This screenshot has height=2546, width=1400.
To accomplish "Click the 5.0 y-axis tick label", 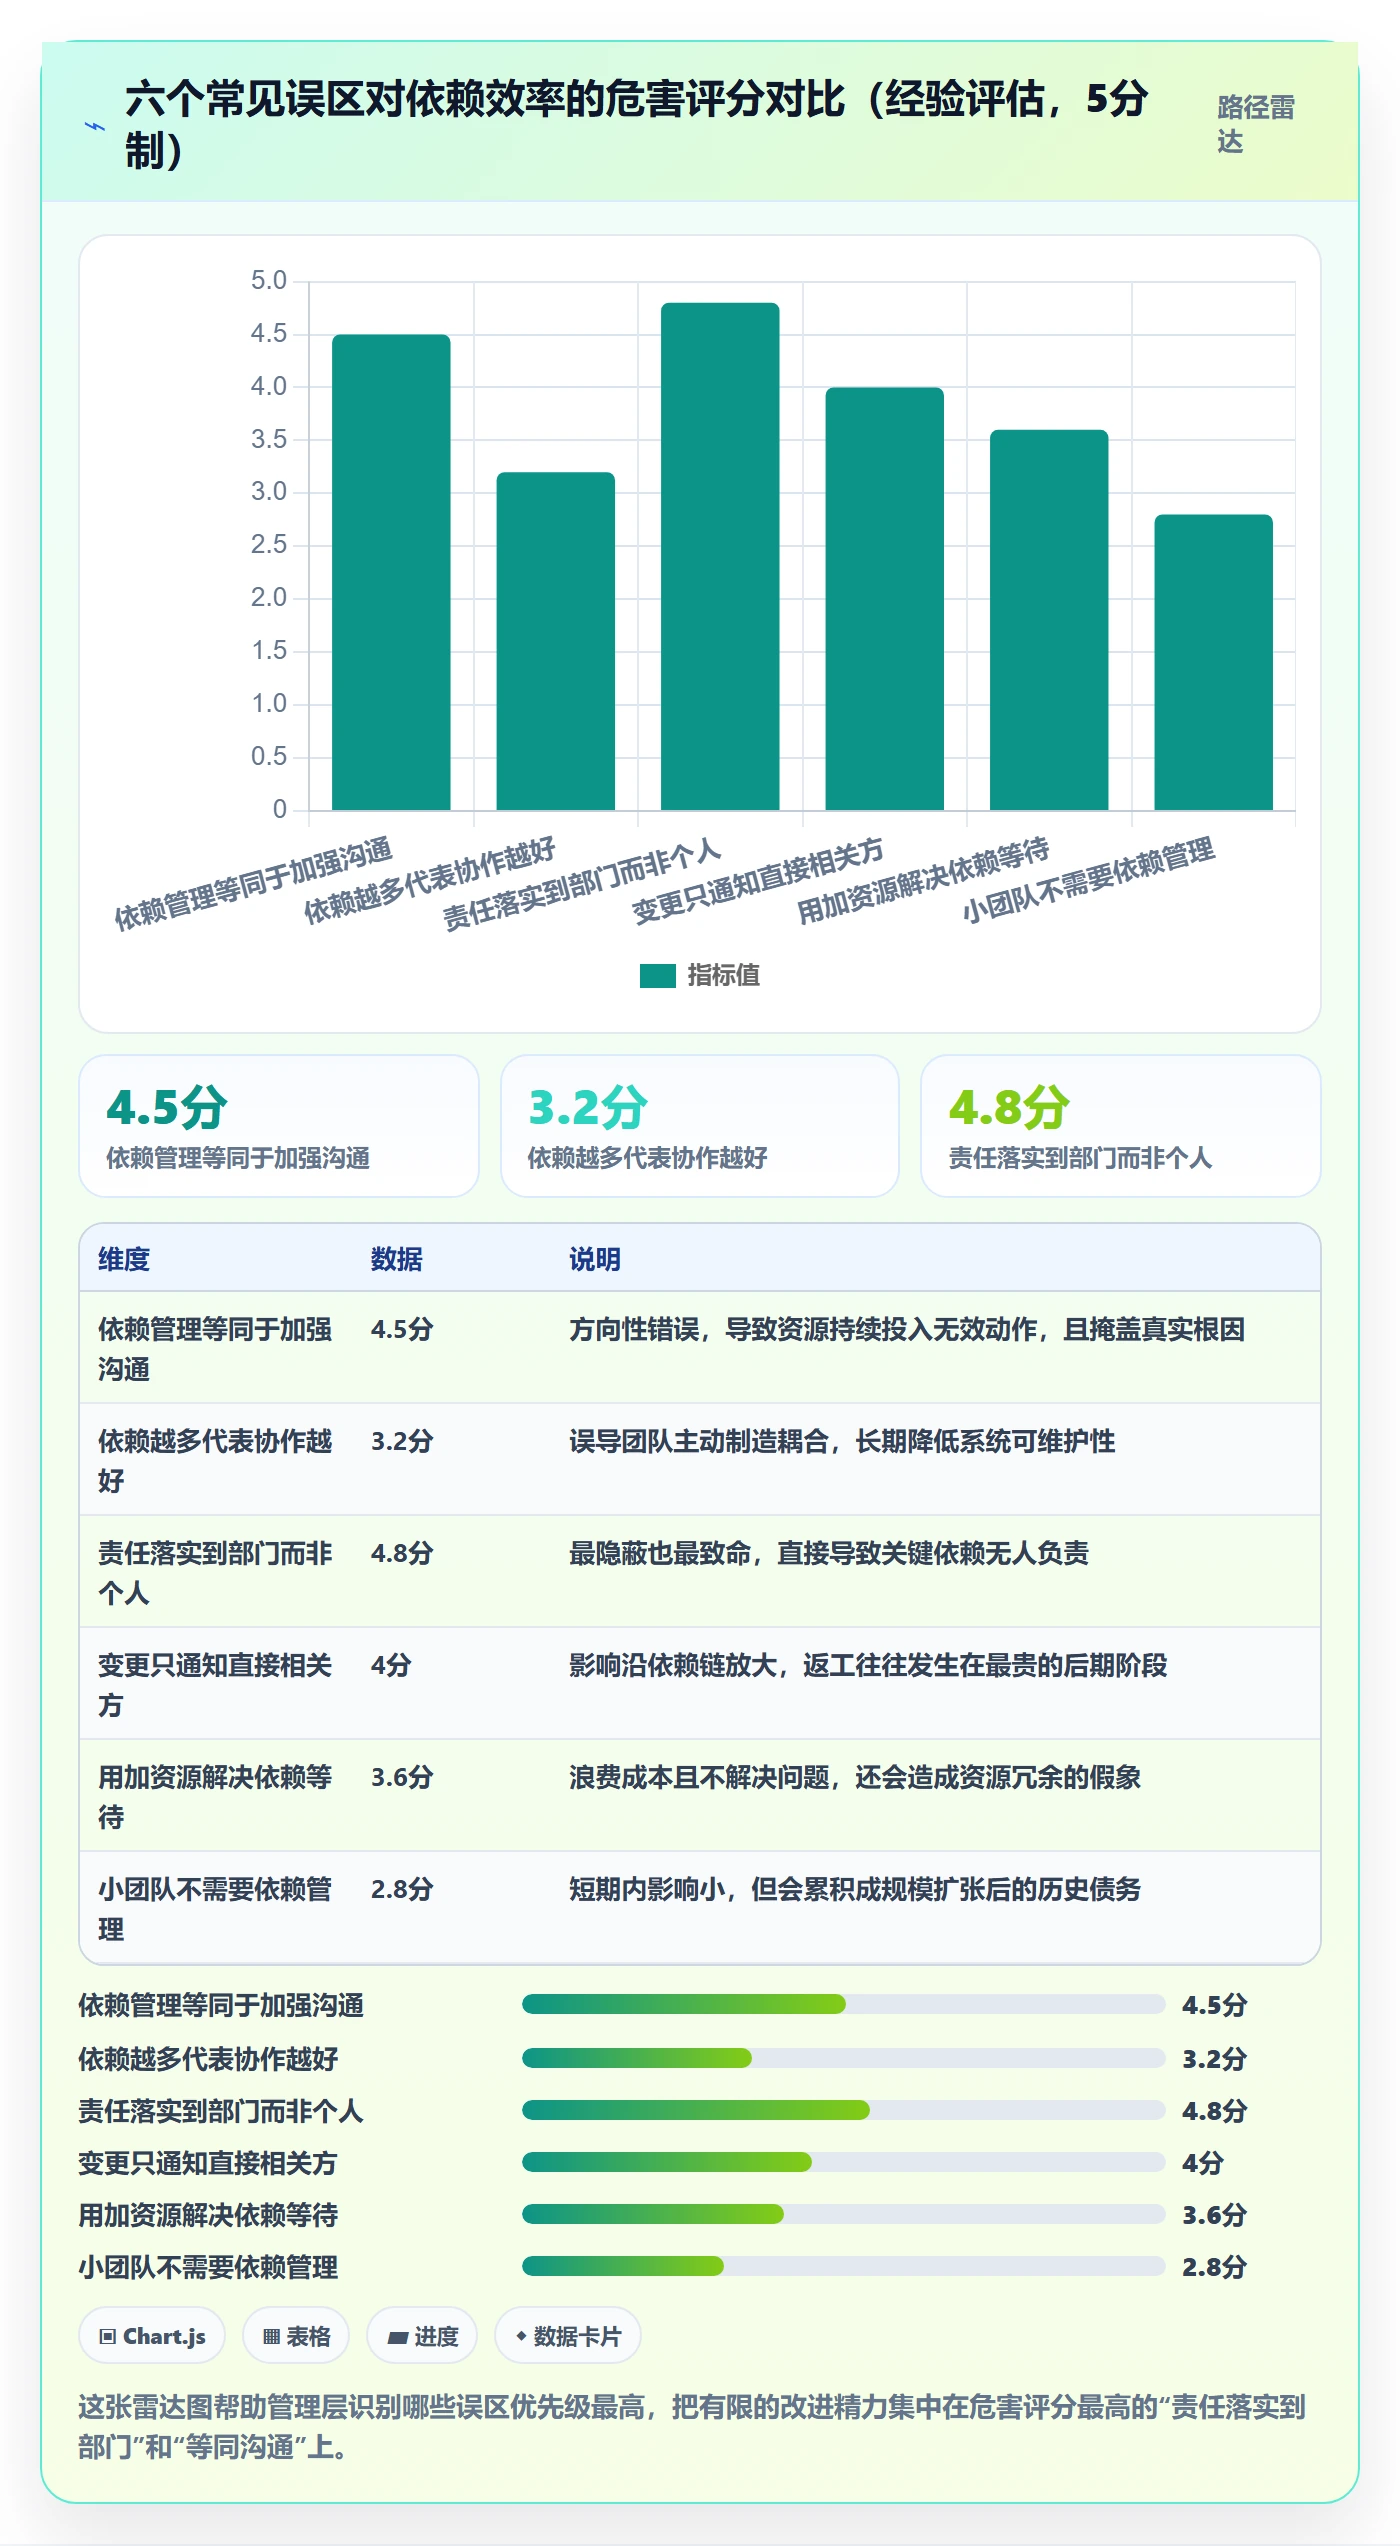I will (x=268, y=281).
